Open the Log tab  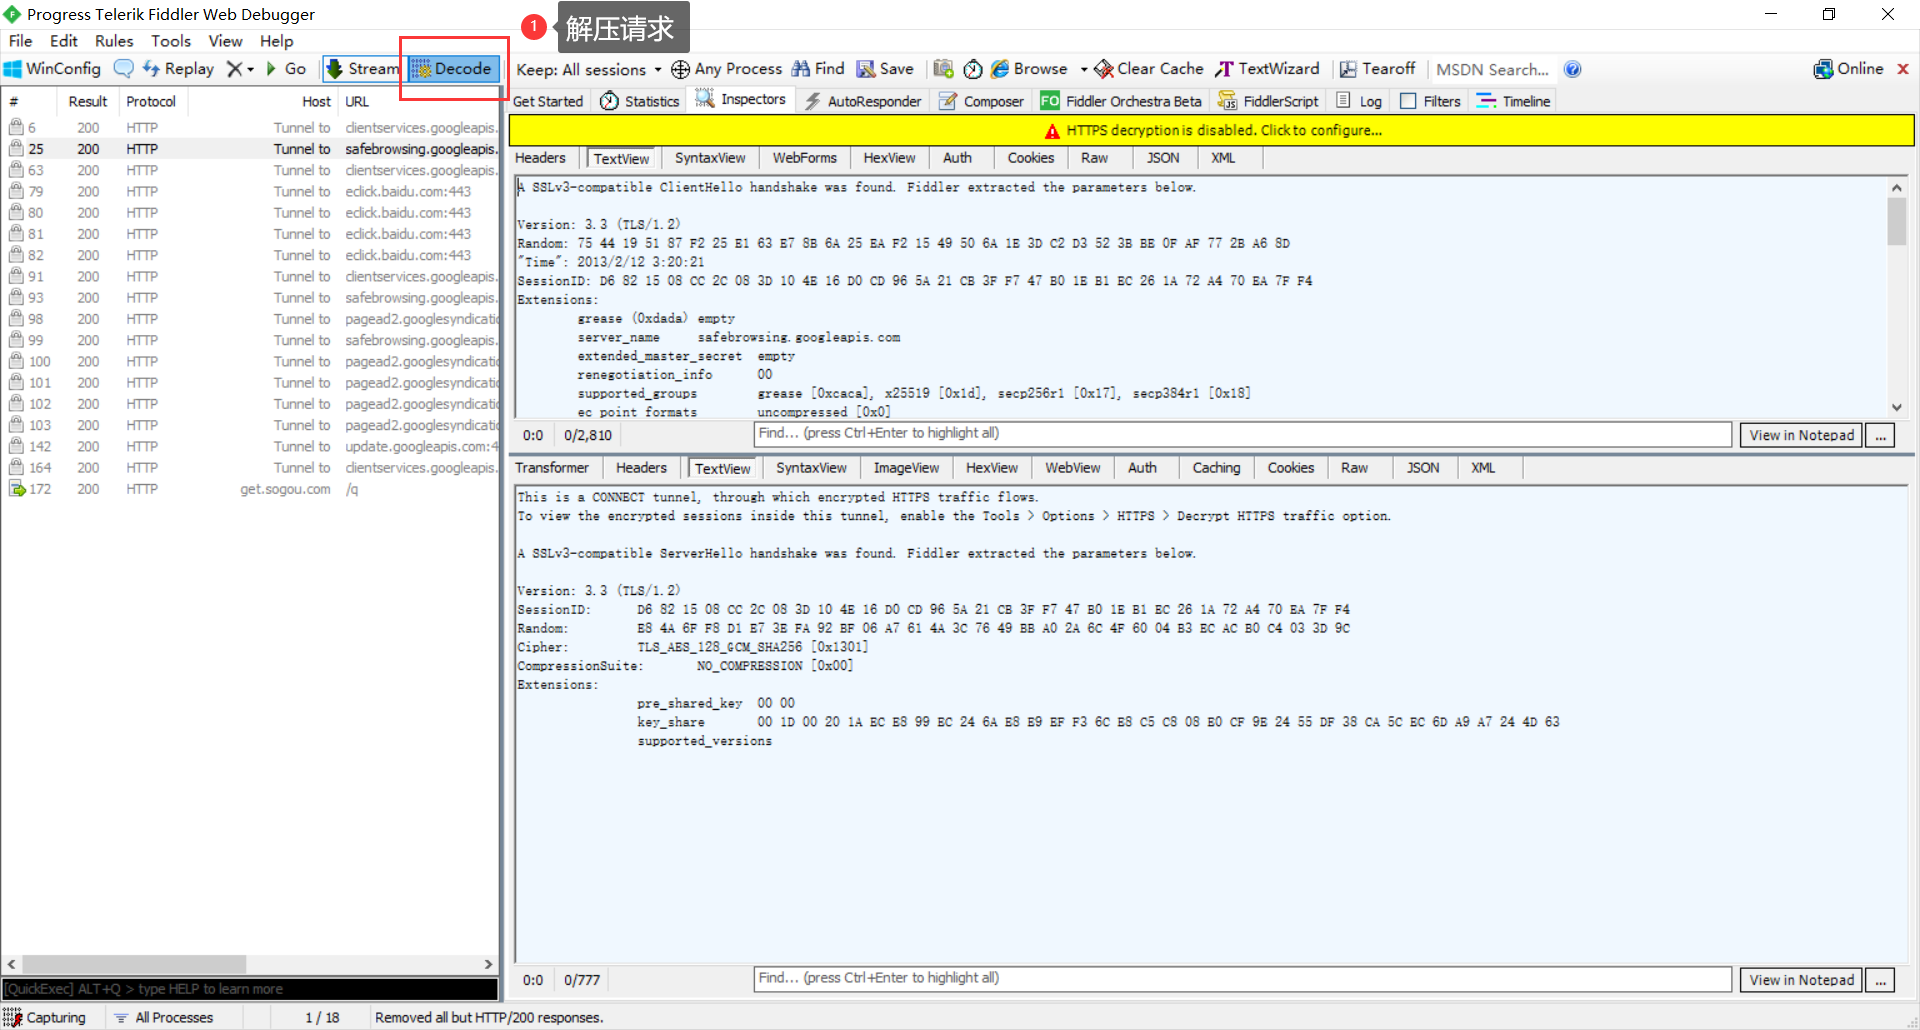[1359, 101]
